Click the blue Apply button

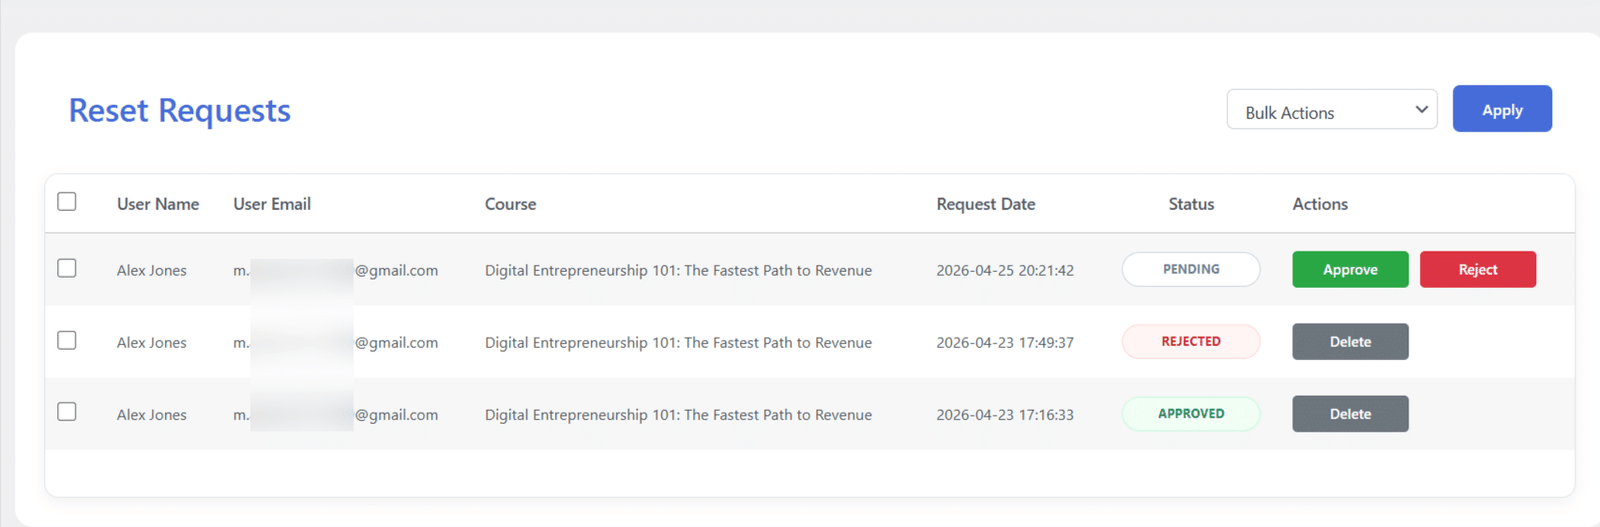pos(1502,109)
